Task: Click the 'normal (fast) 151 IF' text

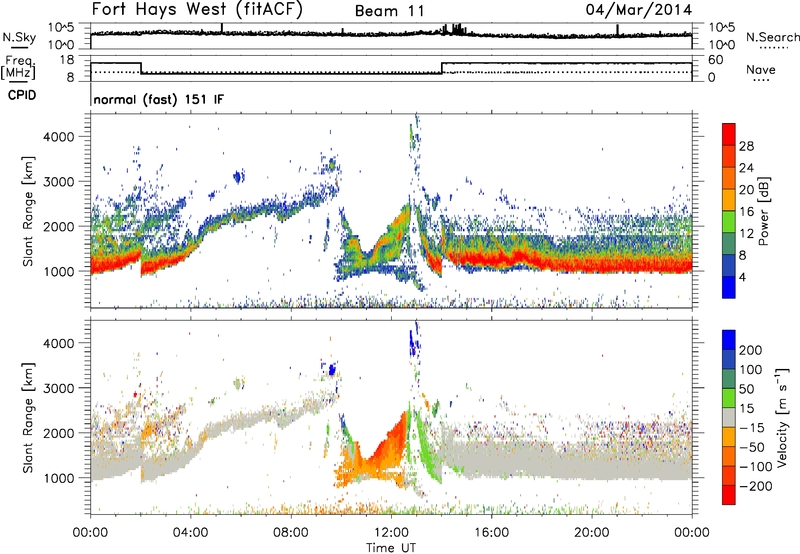Action: [159, 99]
